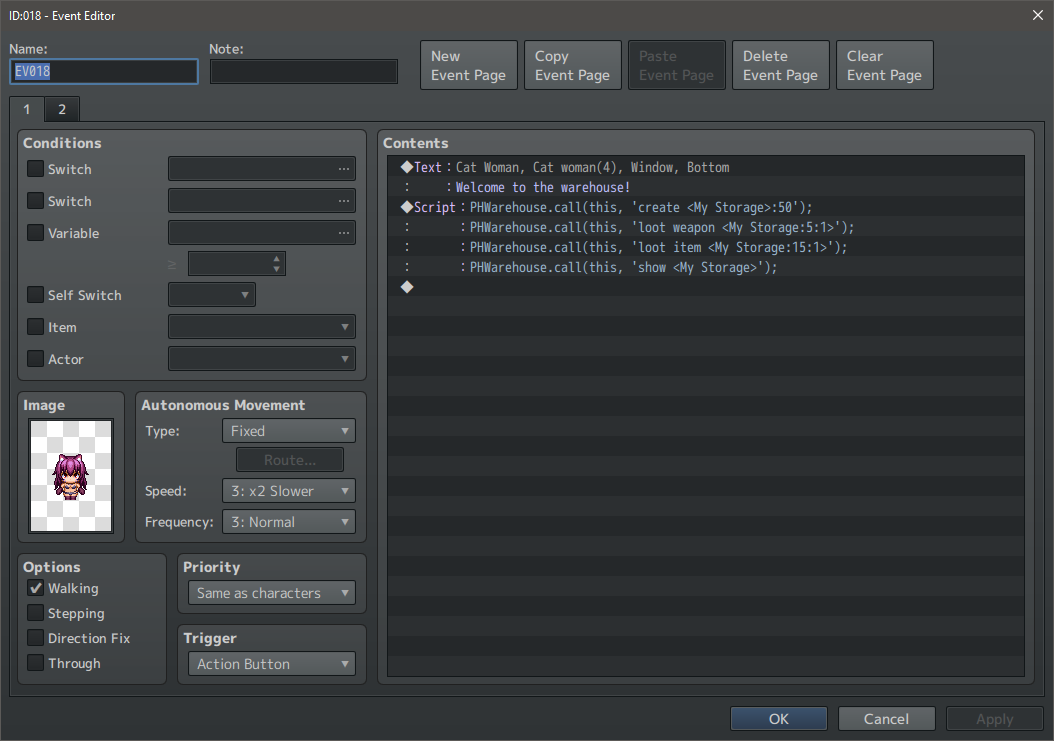Click the Note input field

(304, 71)
